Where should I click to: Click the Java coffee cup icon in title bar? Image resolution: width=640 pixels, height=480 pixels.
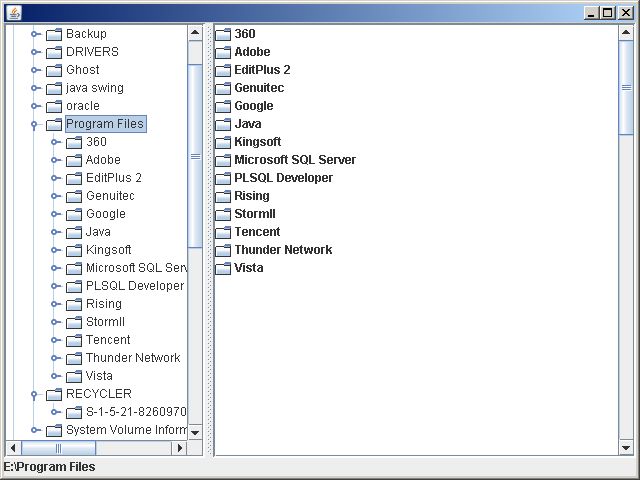14,13
